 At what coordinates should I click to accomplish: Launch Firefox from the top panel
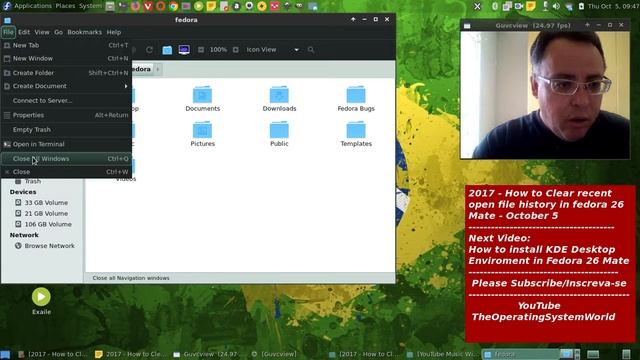pos(135,6)
